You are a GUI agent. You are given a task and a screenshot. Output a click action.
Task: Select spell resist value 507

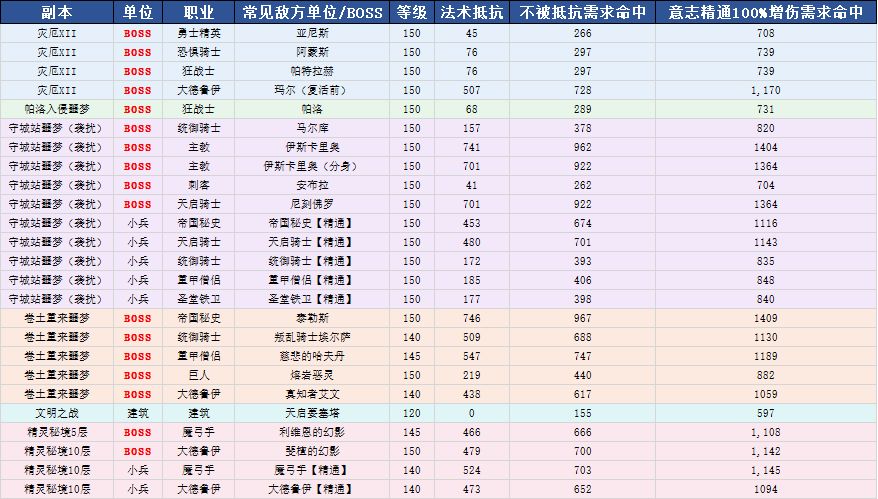[471, 90]
